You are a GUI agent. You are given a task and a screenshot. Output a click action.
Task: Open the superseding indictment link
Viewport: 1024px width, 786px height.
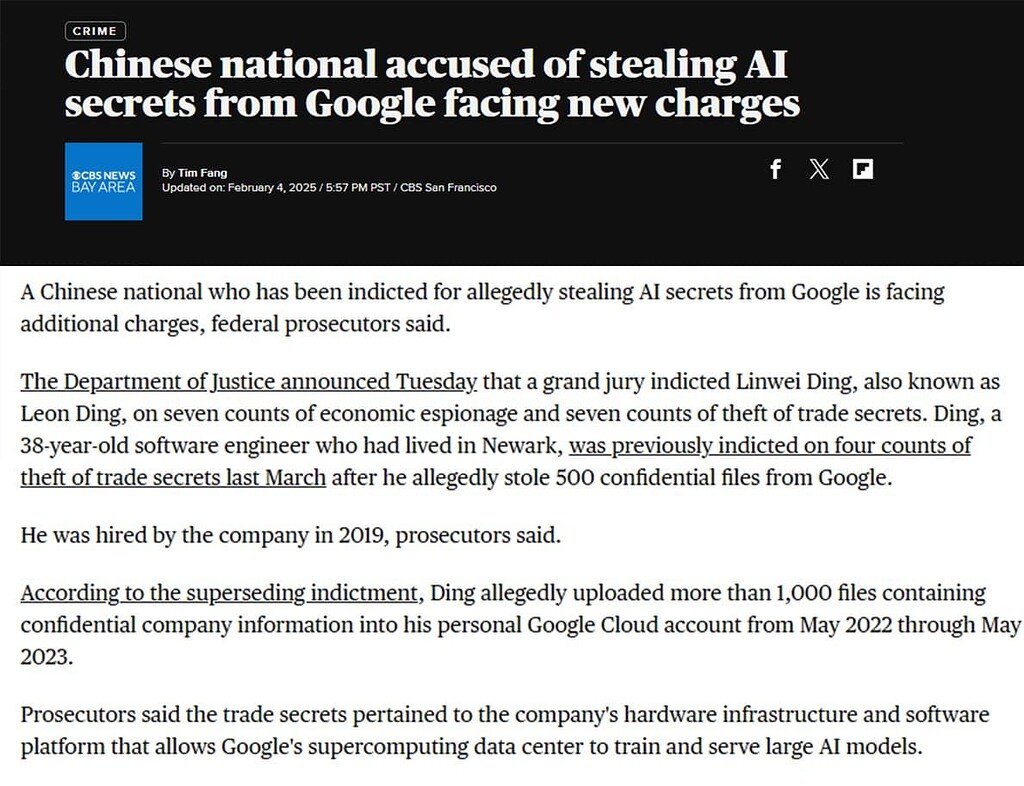[218, 592]
